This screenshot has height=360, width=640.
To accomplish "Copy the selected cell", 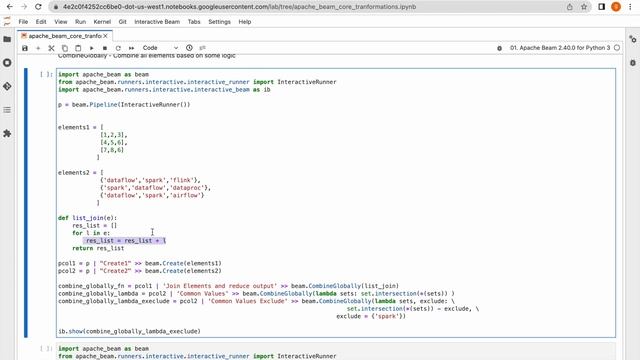I will click(64, 48).
